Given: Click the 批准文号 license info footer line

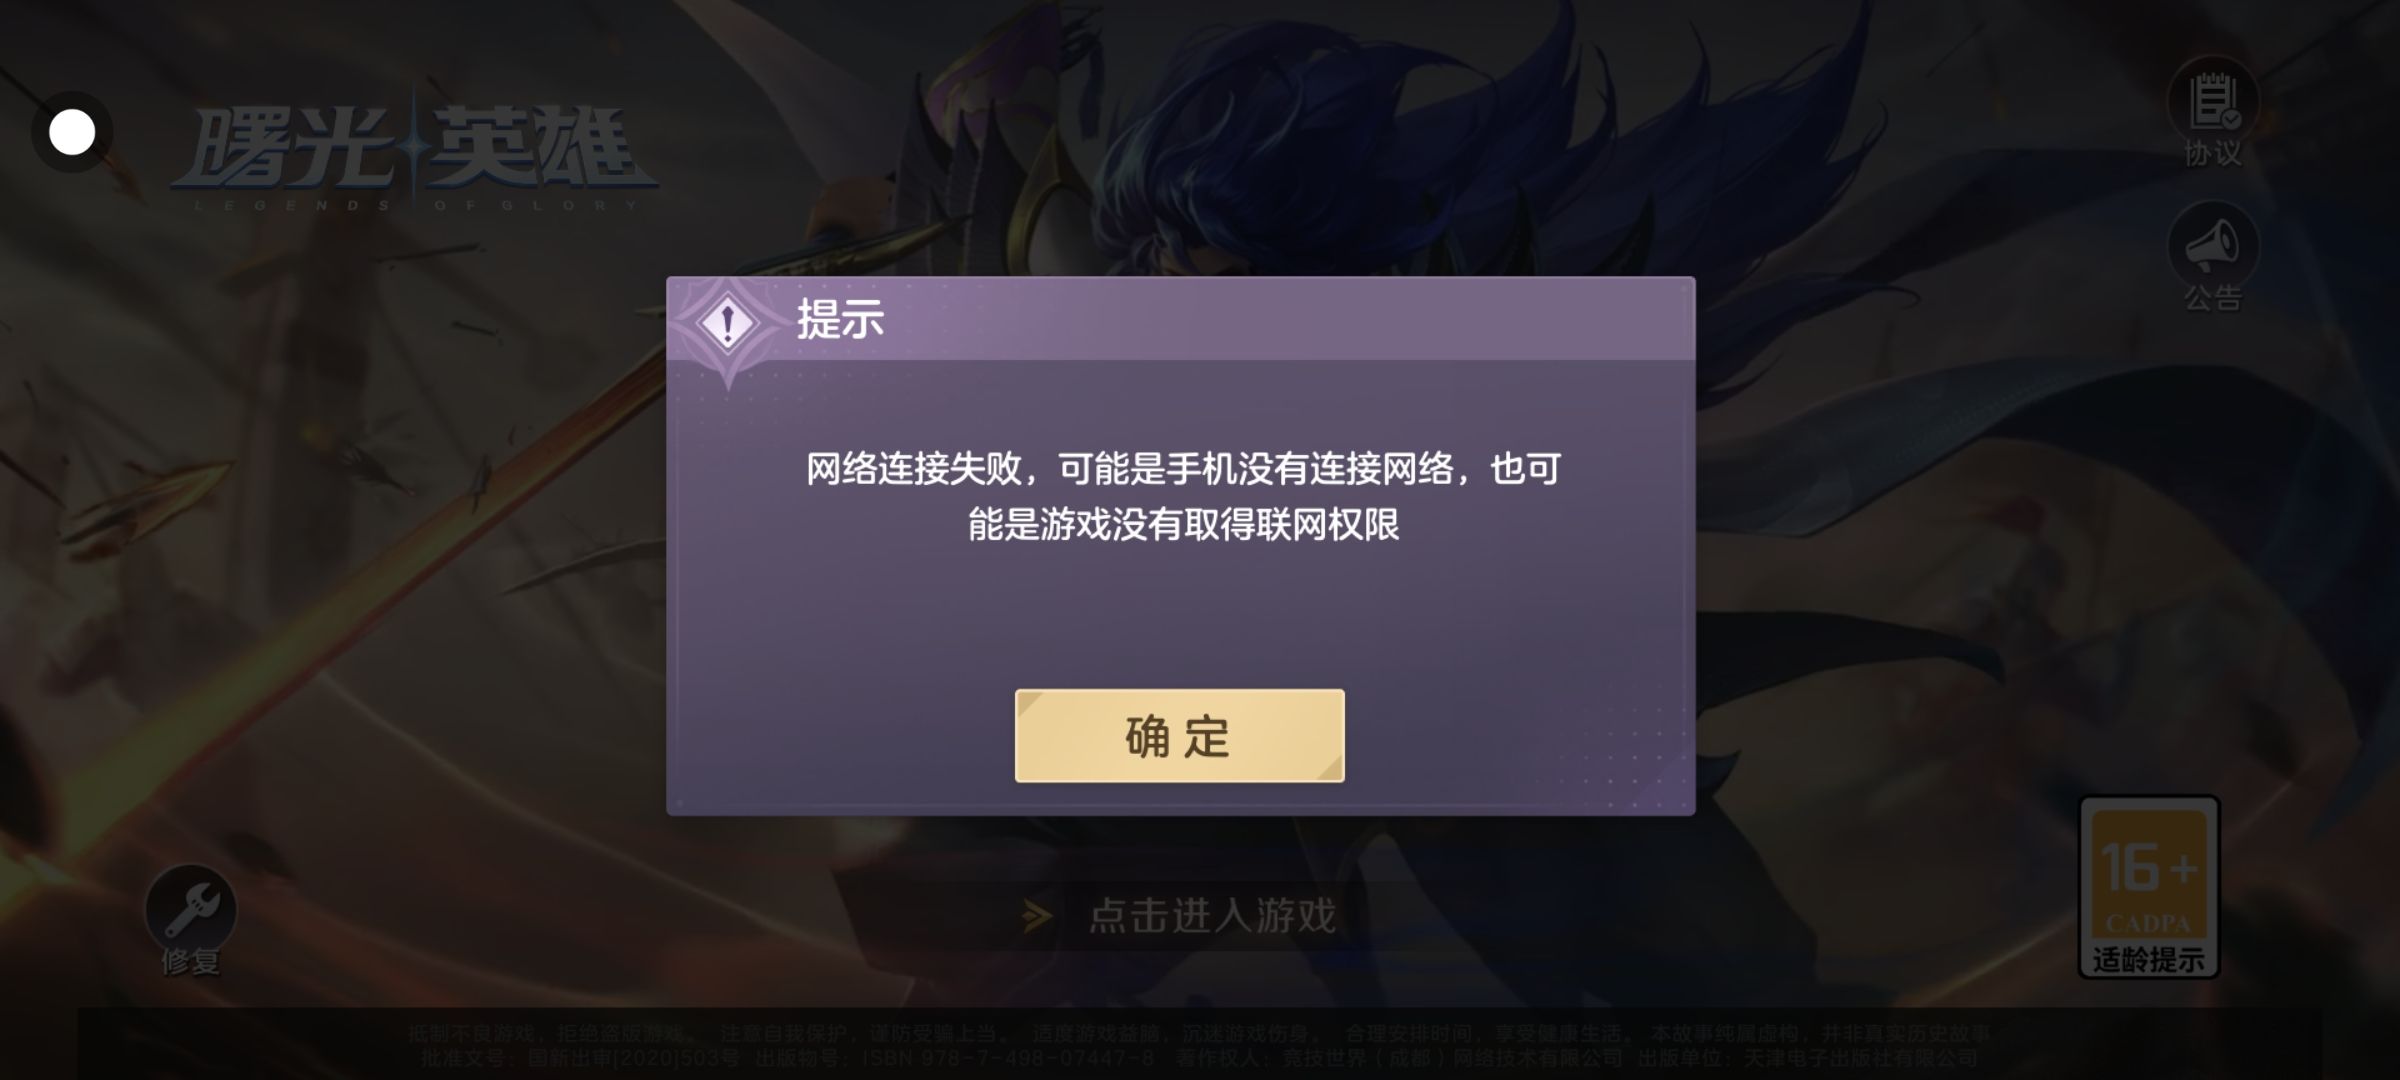Looking at the screenshot, I should click(x=1200, y=1058).
